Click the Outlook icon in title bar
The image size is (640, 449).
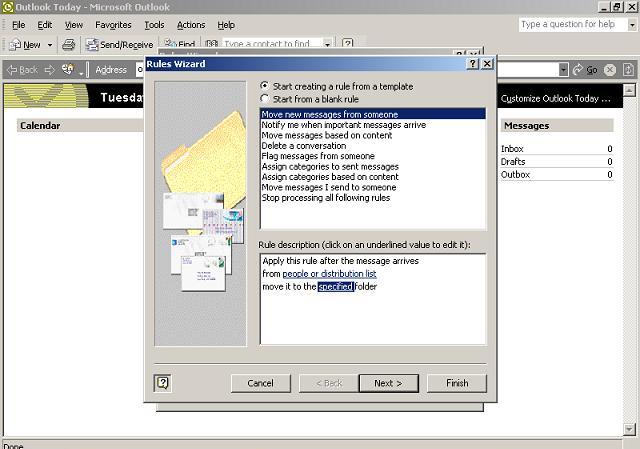tap(8, 7)
